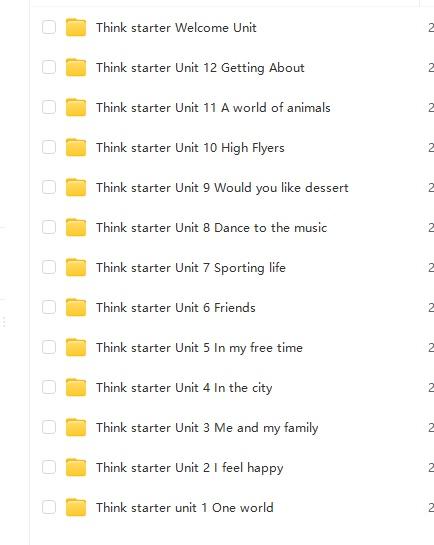Select checkbox next to Unit 7 Sporting life

[49, 267]
